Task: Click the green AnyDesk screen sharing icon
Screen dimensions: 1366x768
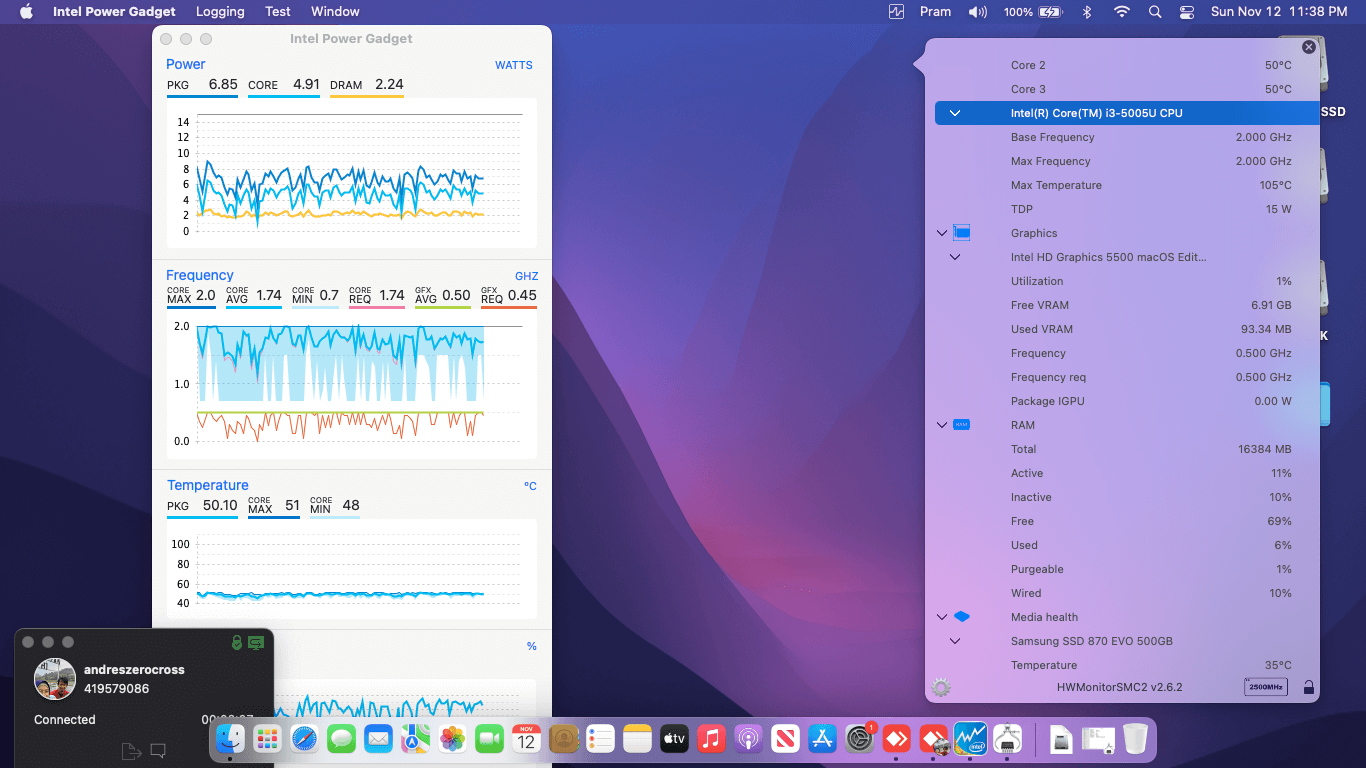Action: coord(256,642)
